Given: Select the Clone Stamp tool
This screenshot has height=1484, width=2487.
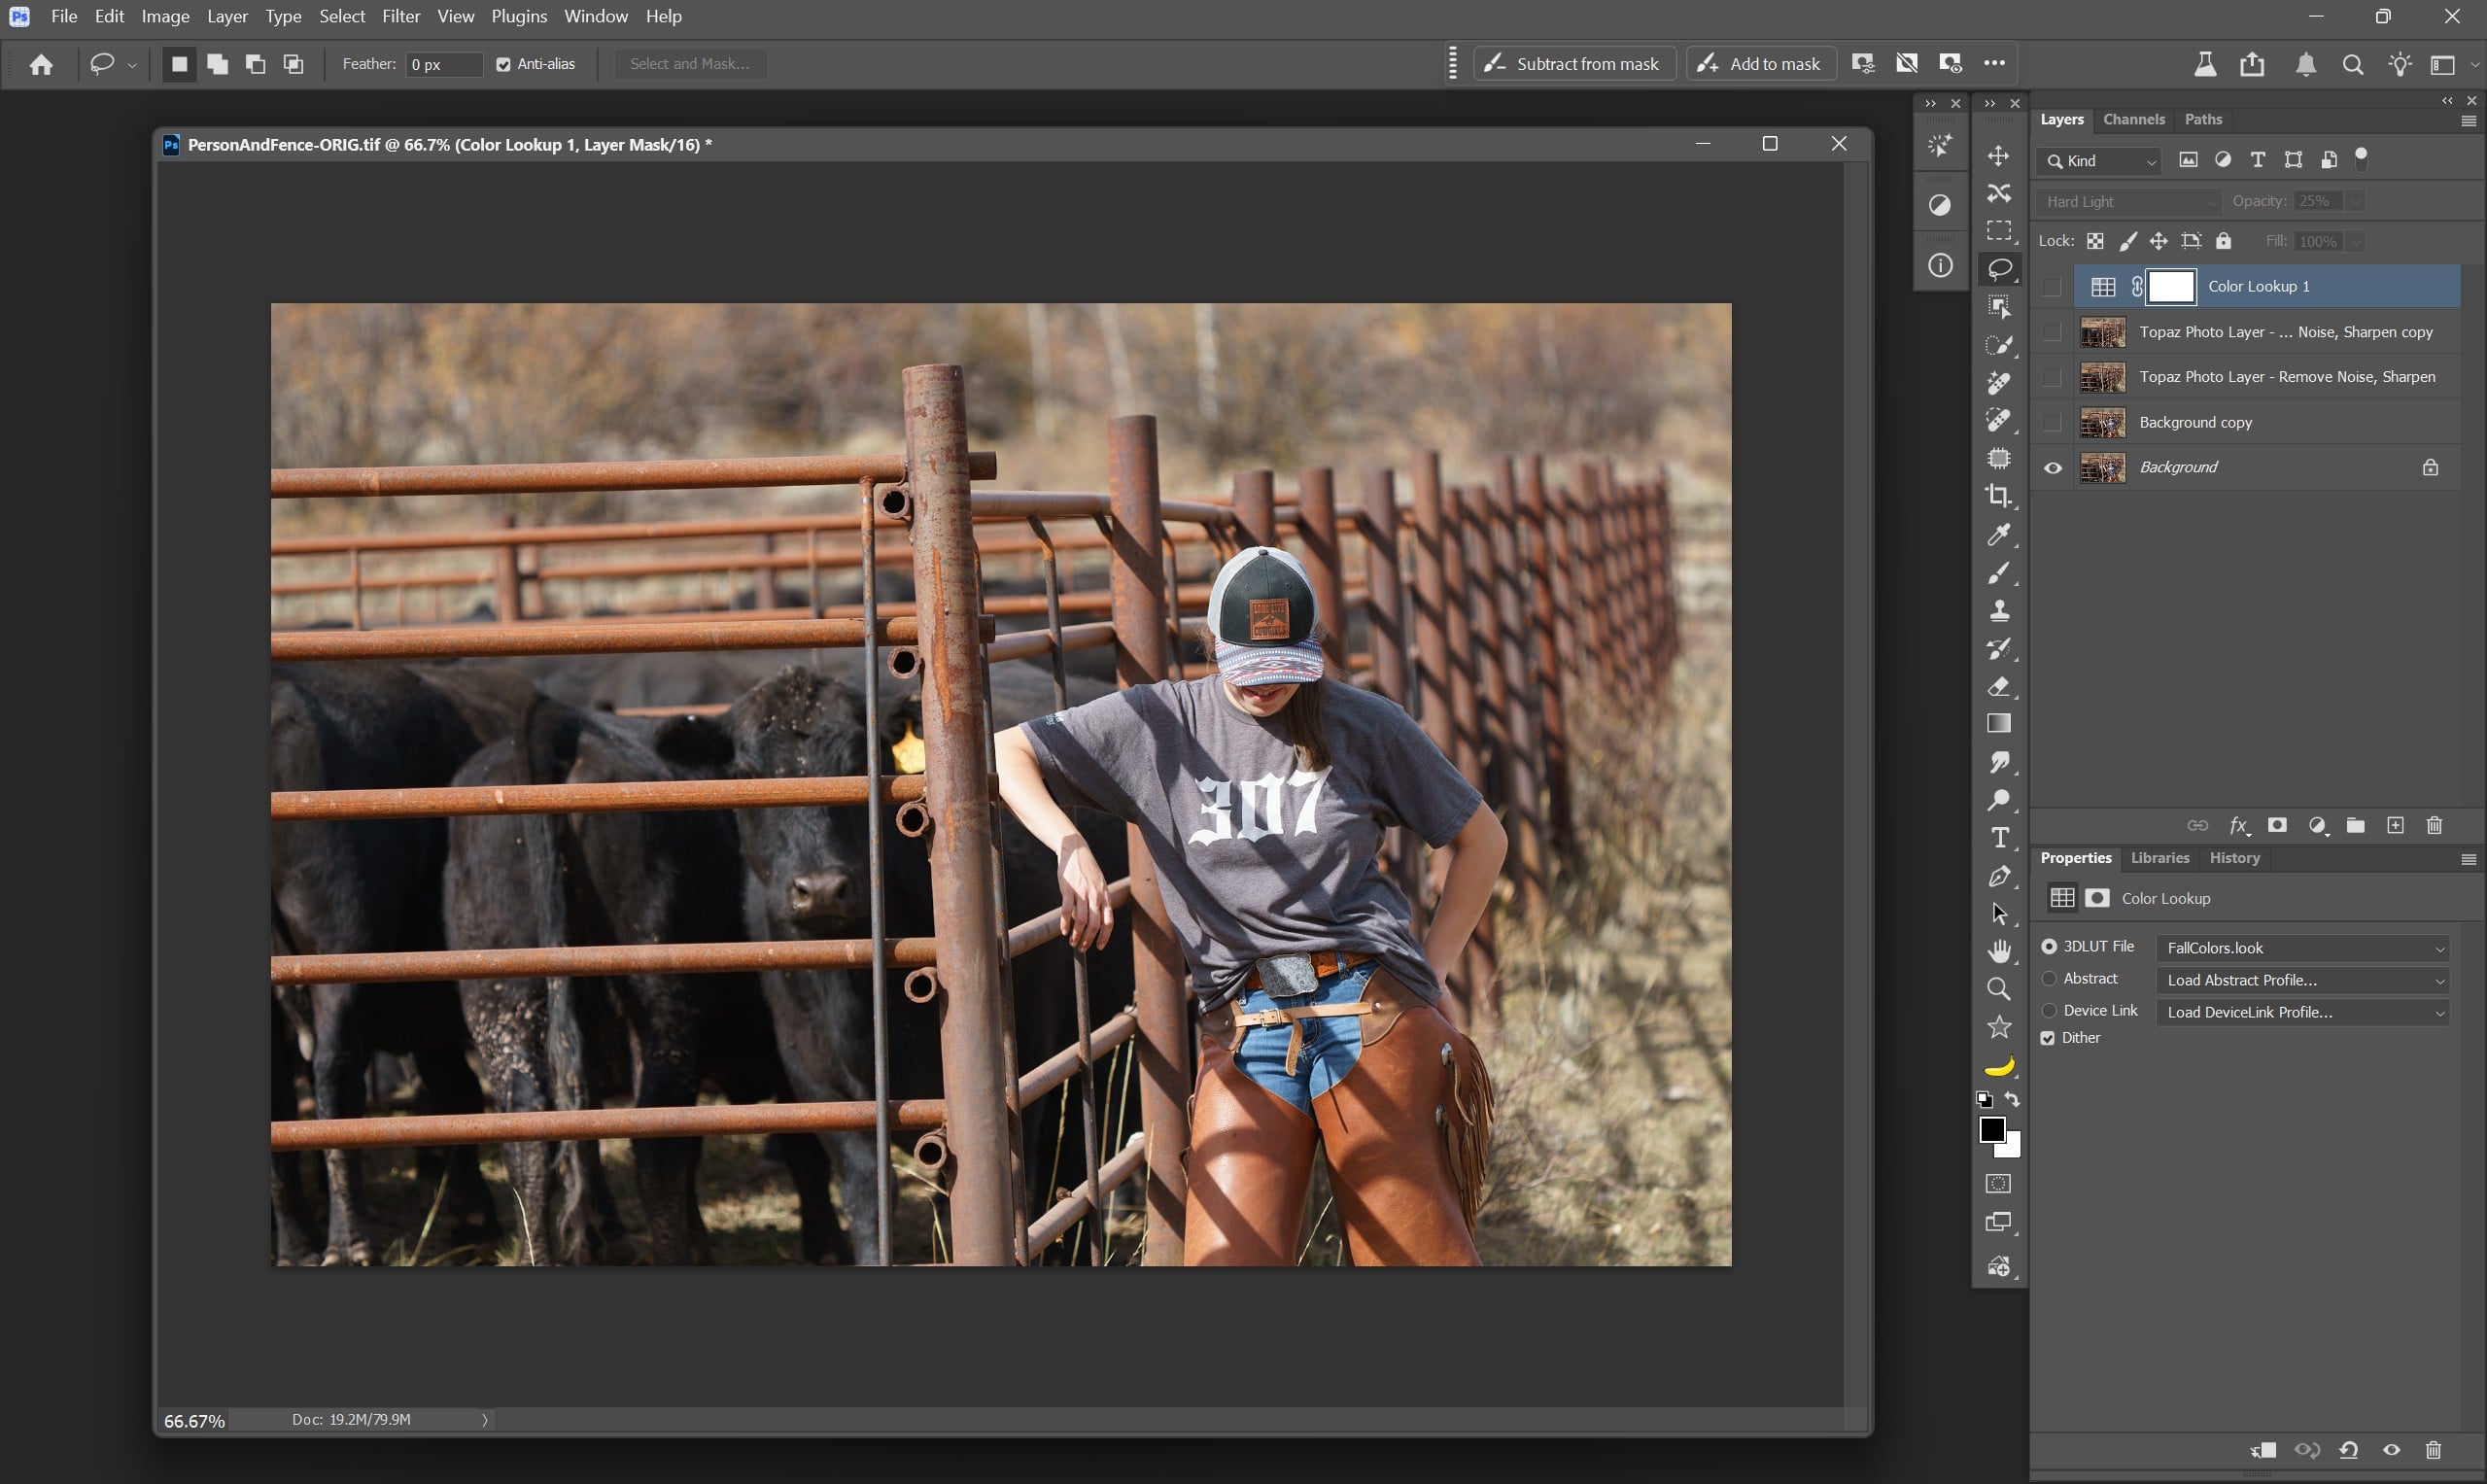Looking at the screenshot, I should click(x=1998, y=610).
